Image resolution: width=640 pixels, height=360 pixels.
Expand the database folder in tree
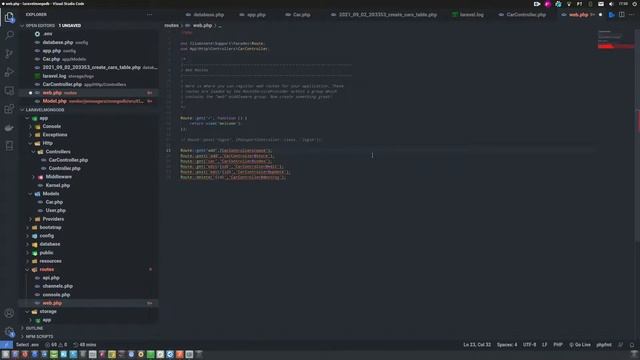tap(50, 244)
